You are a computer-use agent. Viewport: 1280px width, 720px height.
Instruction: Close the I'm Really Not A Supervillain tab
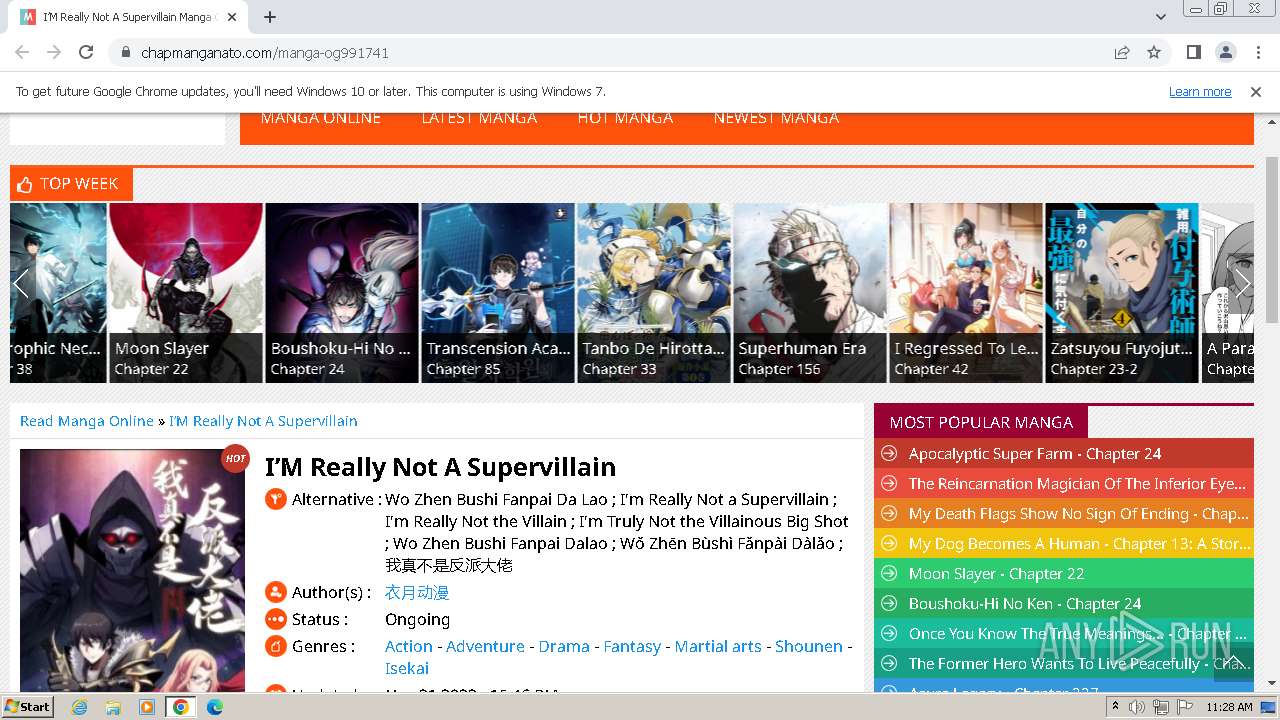point(232,17)
